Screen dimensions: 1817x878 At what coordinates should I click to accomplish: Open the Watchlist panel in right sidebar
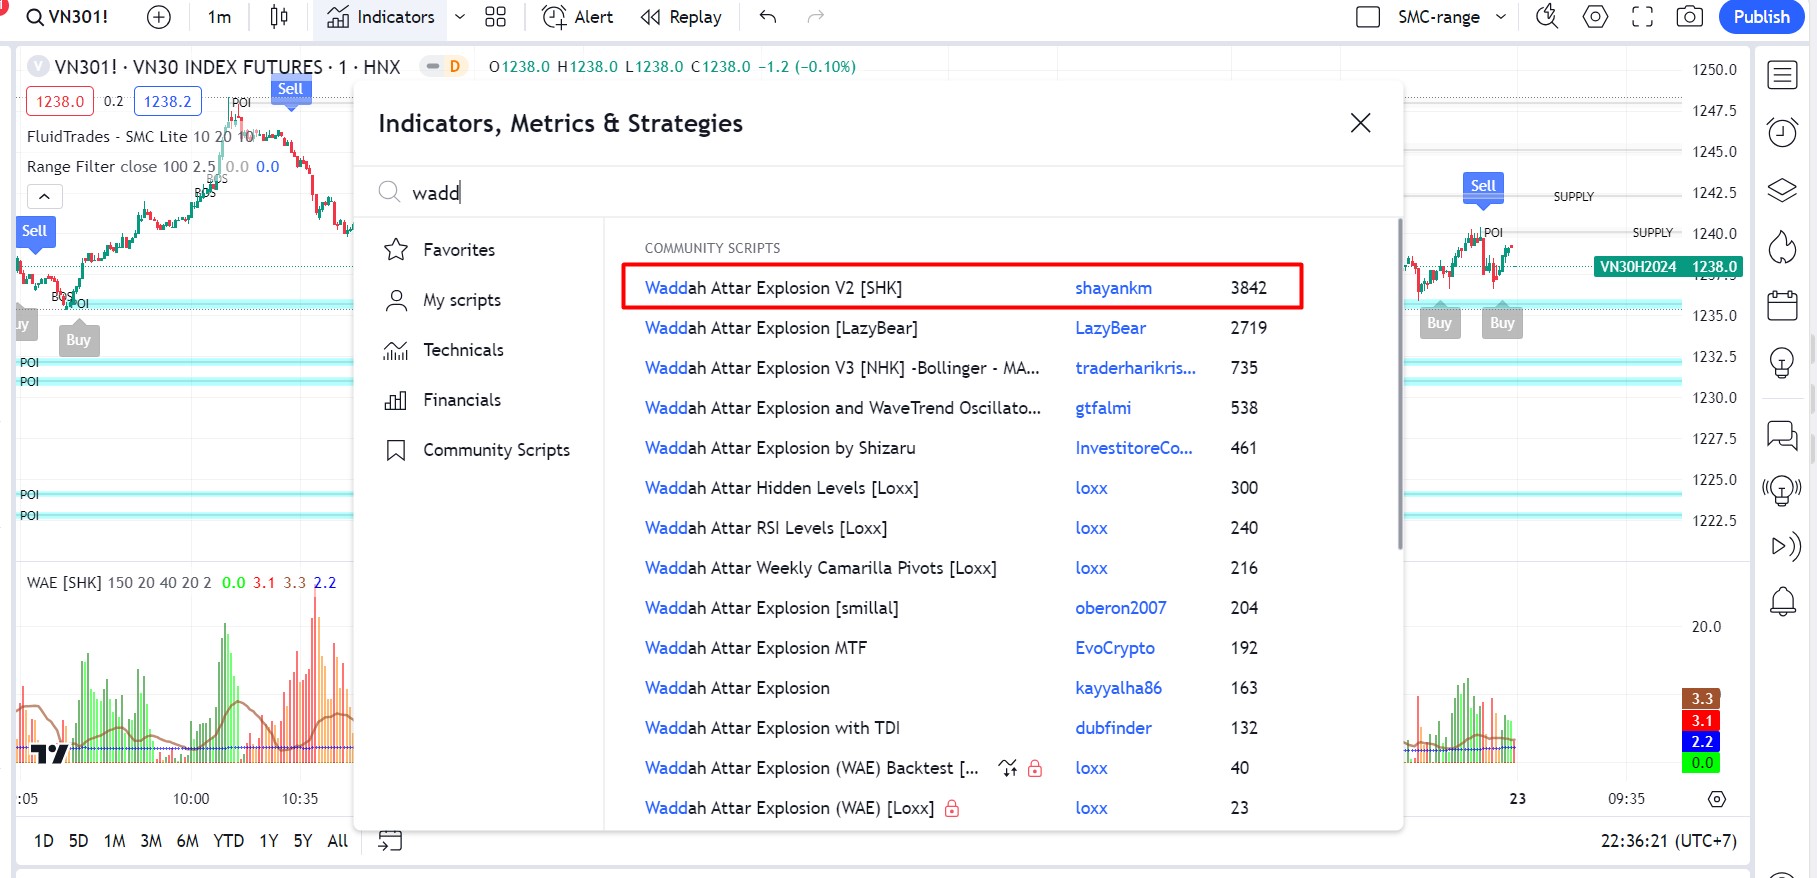(x=1782, y=75)
